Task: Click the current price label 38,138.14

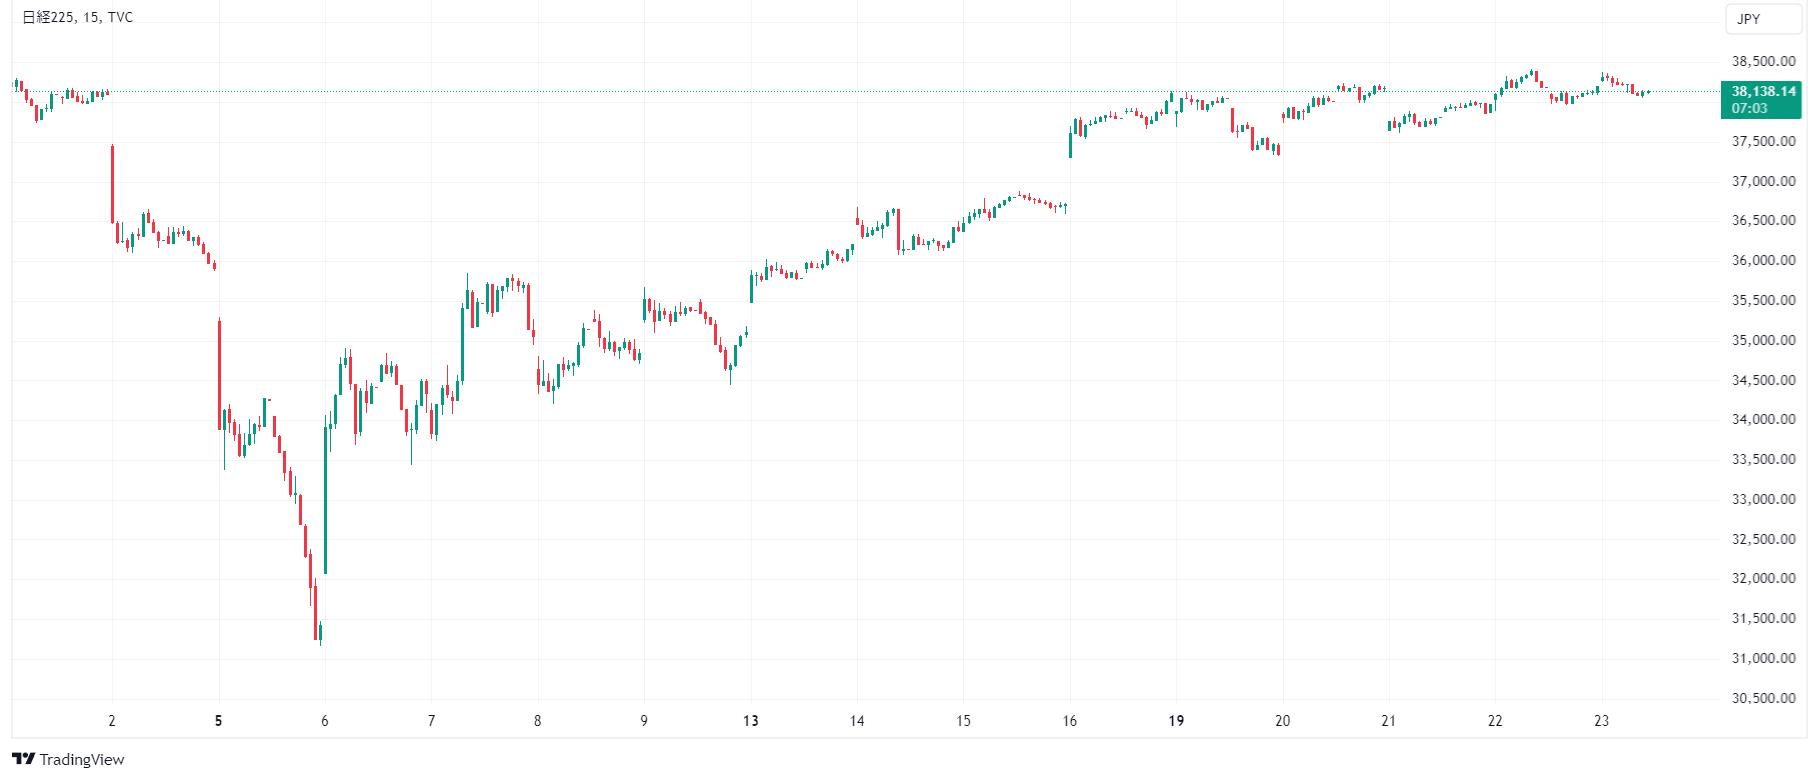Action: [x=1763, y=91]
